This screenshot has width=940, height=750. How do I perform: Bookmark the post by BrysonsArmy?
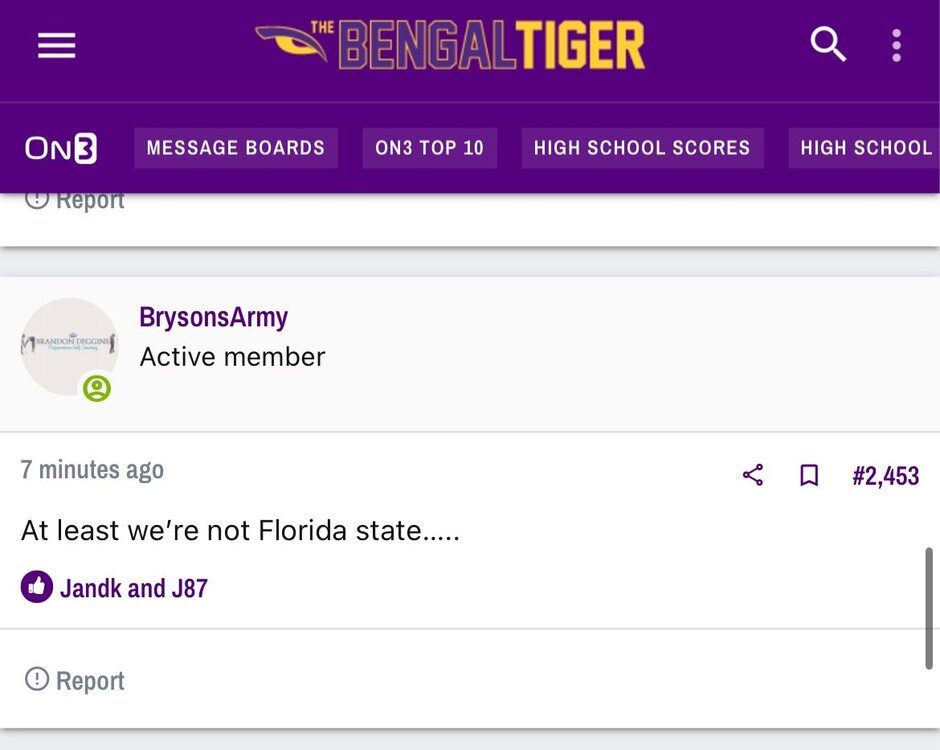809,475
